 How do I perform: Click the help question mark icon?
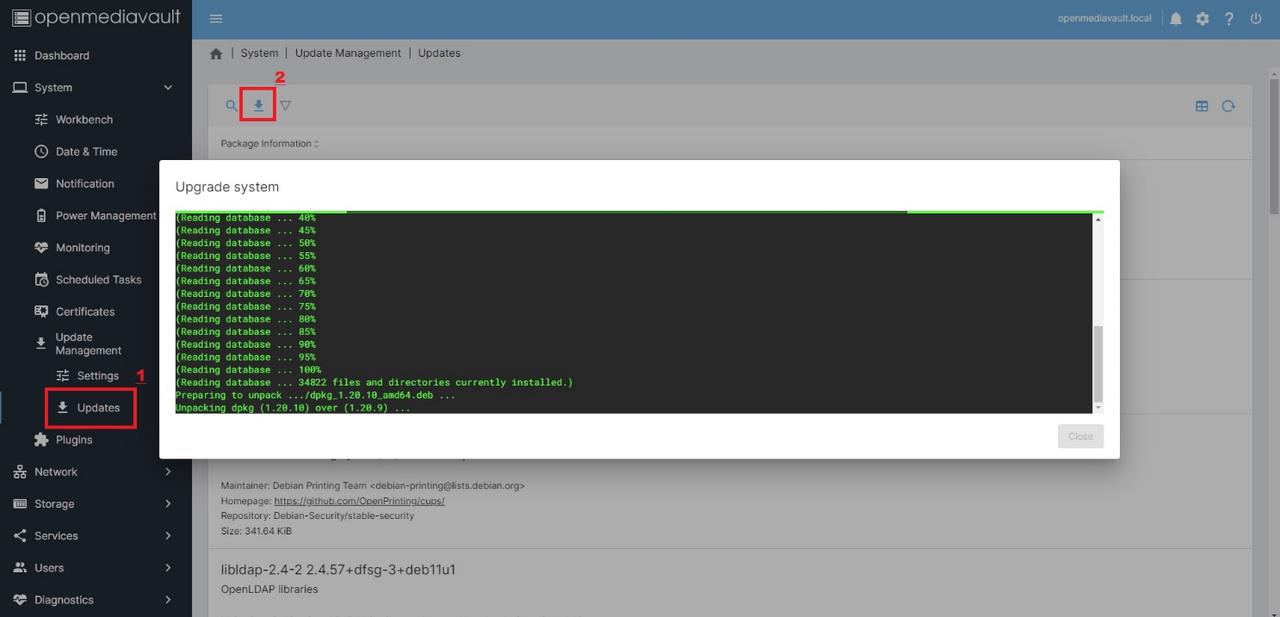1229,19
